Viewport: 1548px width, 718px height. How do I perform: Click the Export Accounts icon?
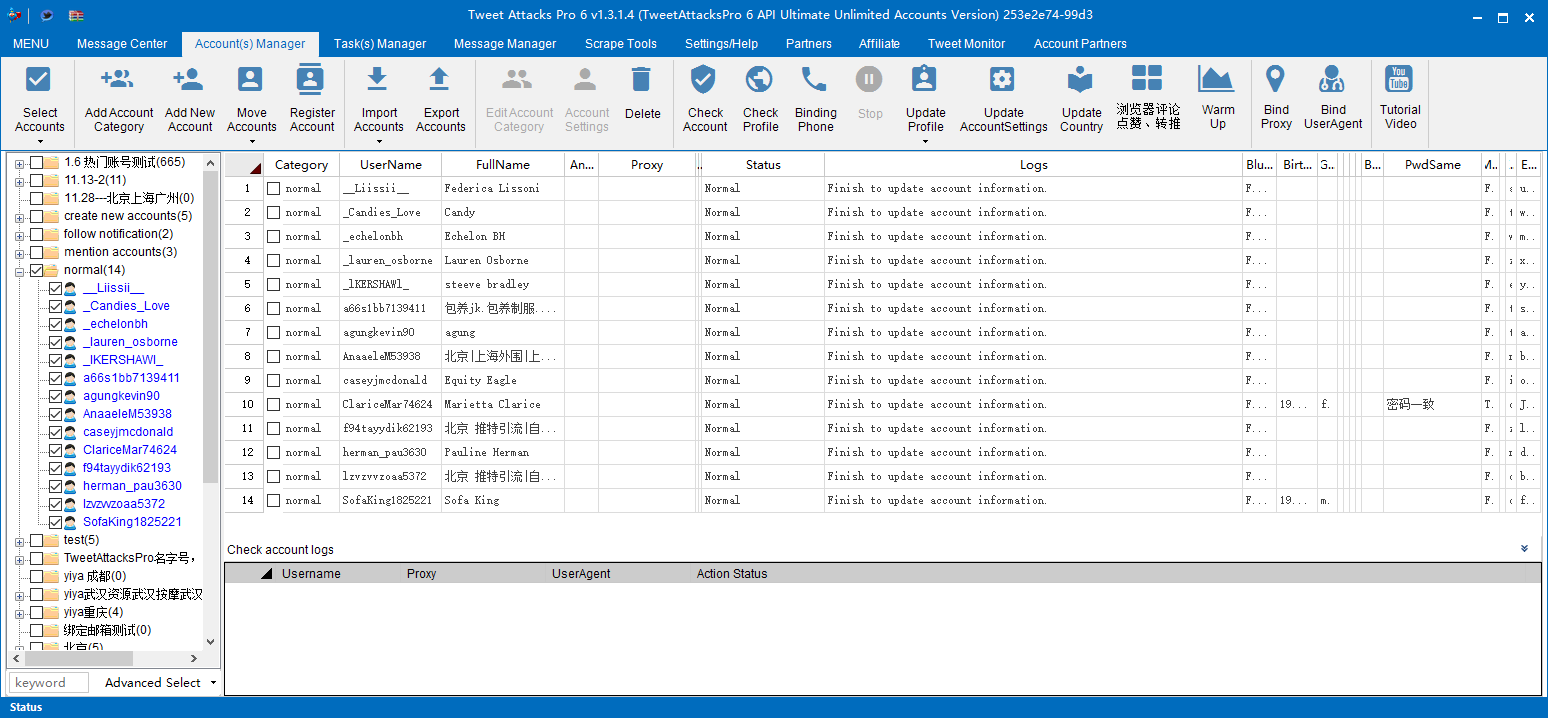pyautogui.click(x=439, y=79)
